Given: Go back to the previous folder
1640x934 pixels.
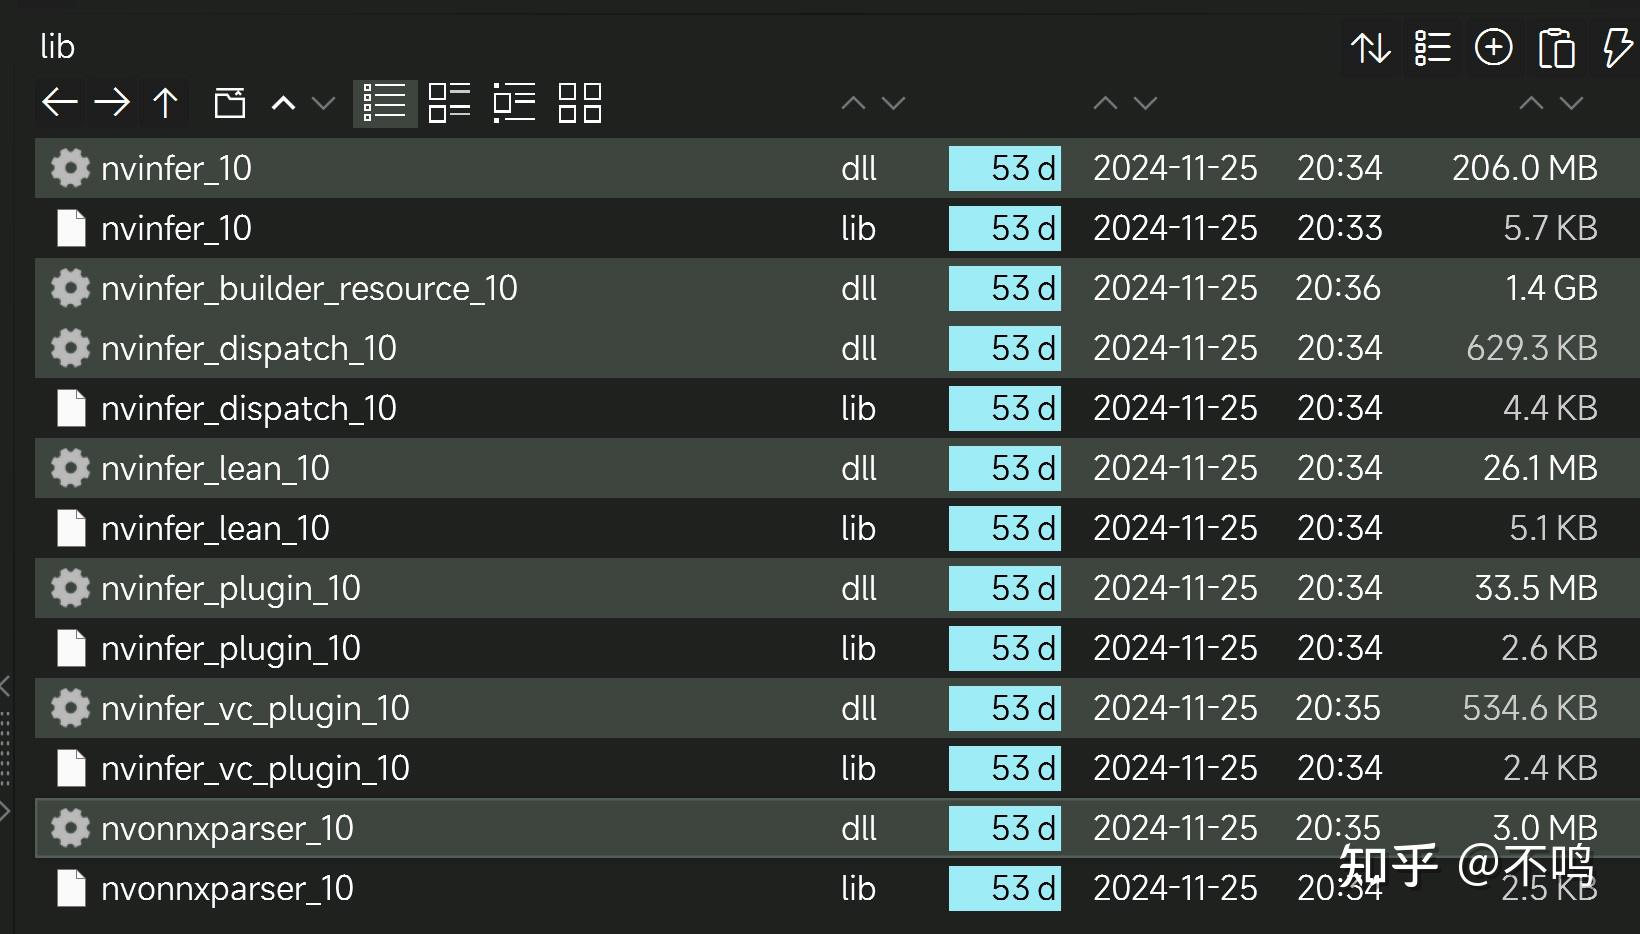Looking at the screenshot, I should click(x=59, y=102).
